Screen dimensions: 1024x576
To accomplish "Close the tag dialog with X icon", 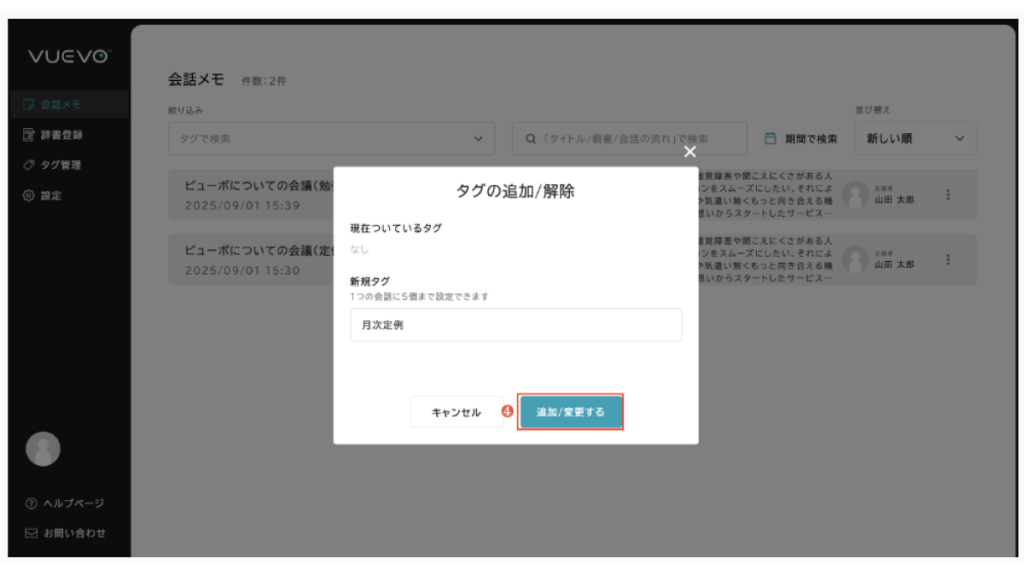I will click(x=689, y=151).
